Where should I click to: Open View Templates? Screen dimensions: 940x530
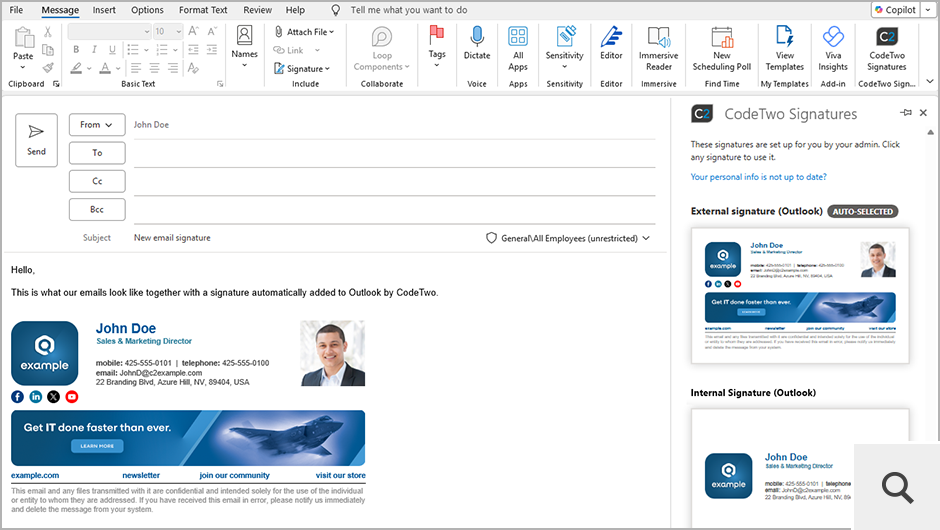coord(785,49)
